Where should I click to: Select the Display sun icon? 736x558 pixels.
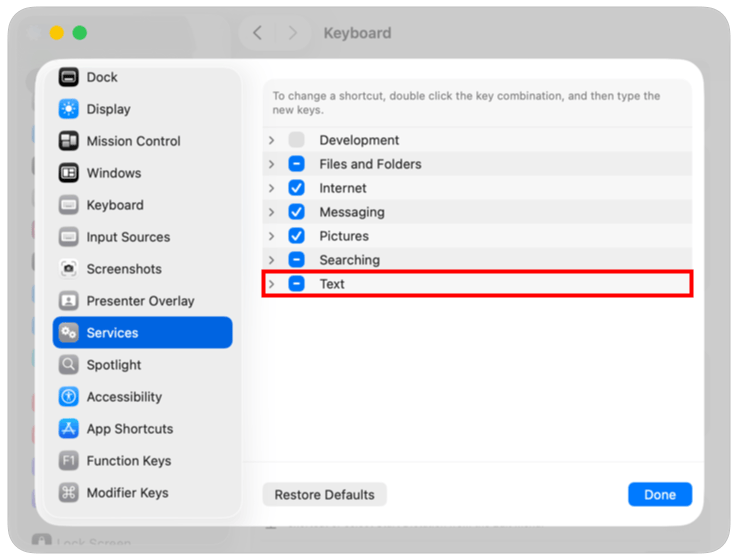click(x=68, y=109)
